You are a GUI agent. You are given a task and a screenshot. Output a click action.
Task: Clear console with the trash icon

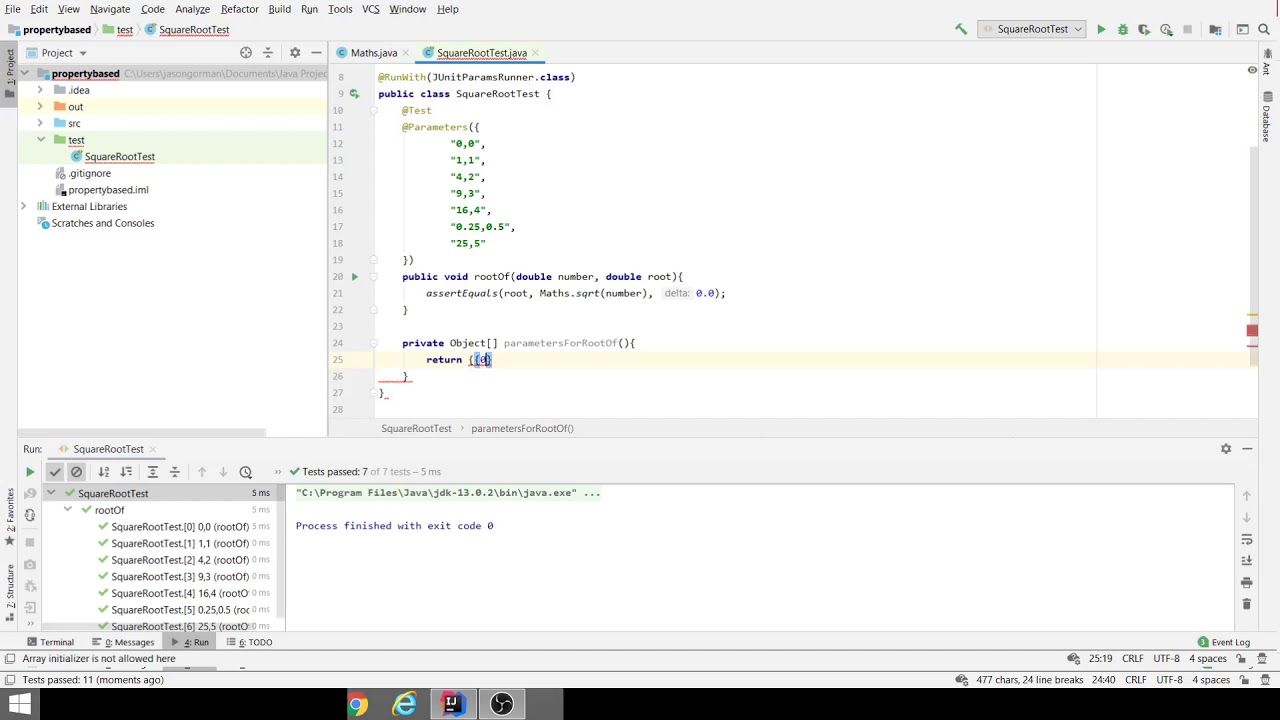point(1246,604)
